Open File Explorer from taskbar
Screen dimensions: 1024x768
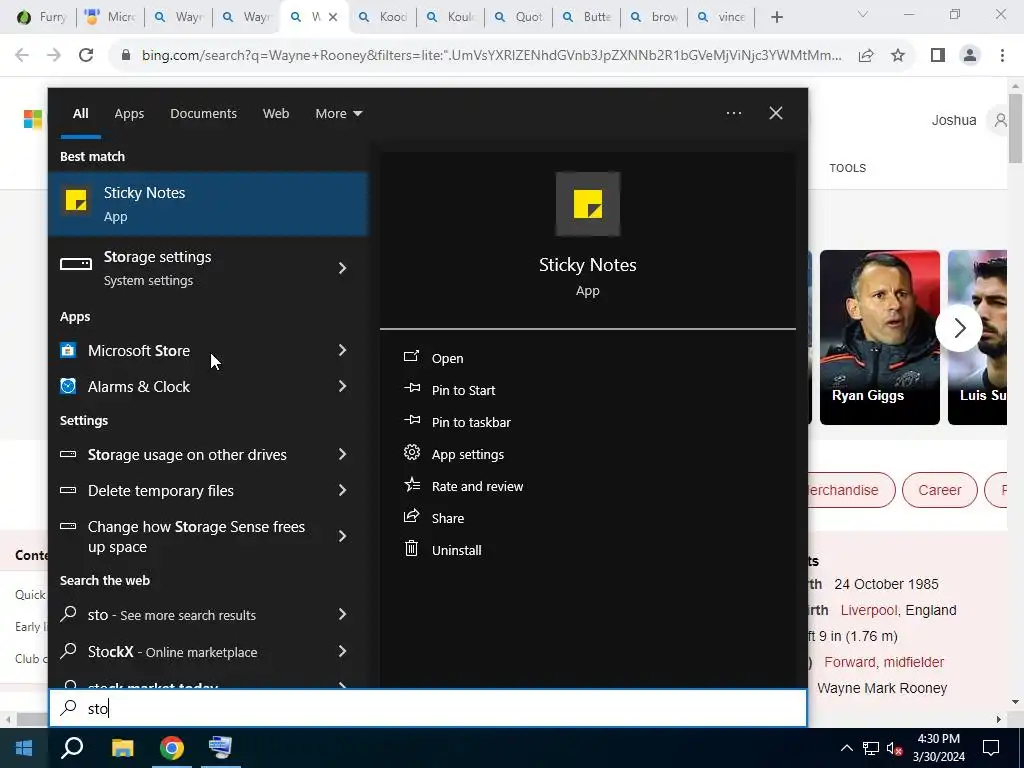pos(122,748)
